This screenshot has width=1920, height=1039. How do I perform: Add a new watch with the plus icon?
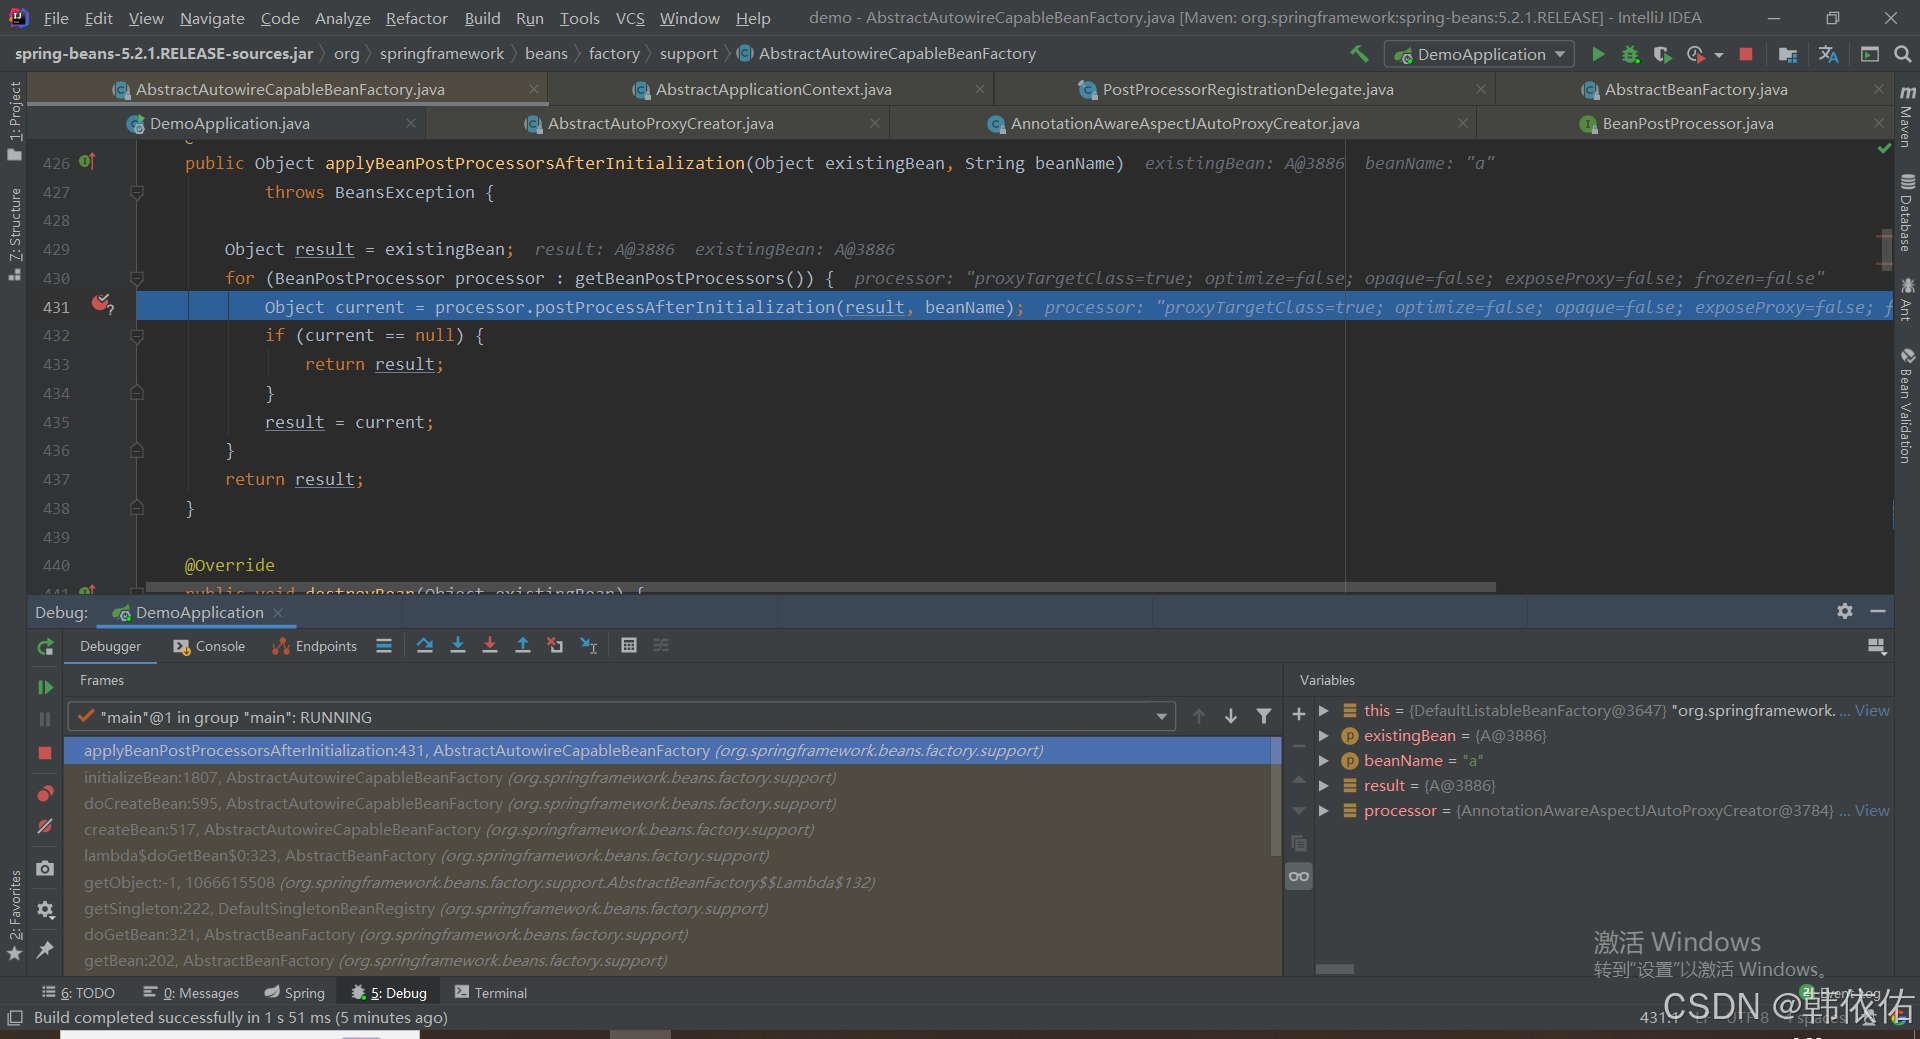click(x=1299, y=714)
